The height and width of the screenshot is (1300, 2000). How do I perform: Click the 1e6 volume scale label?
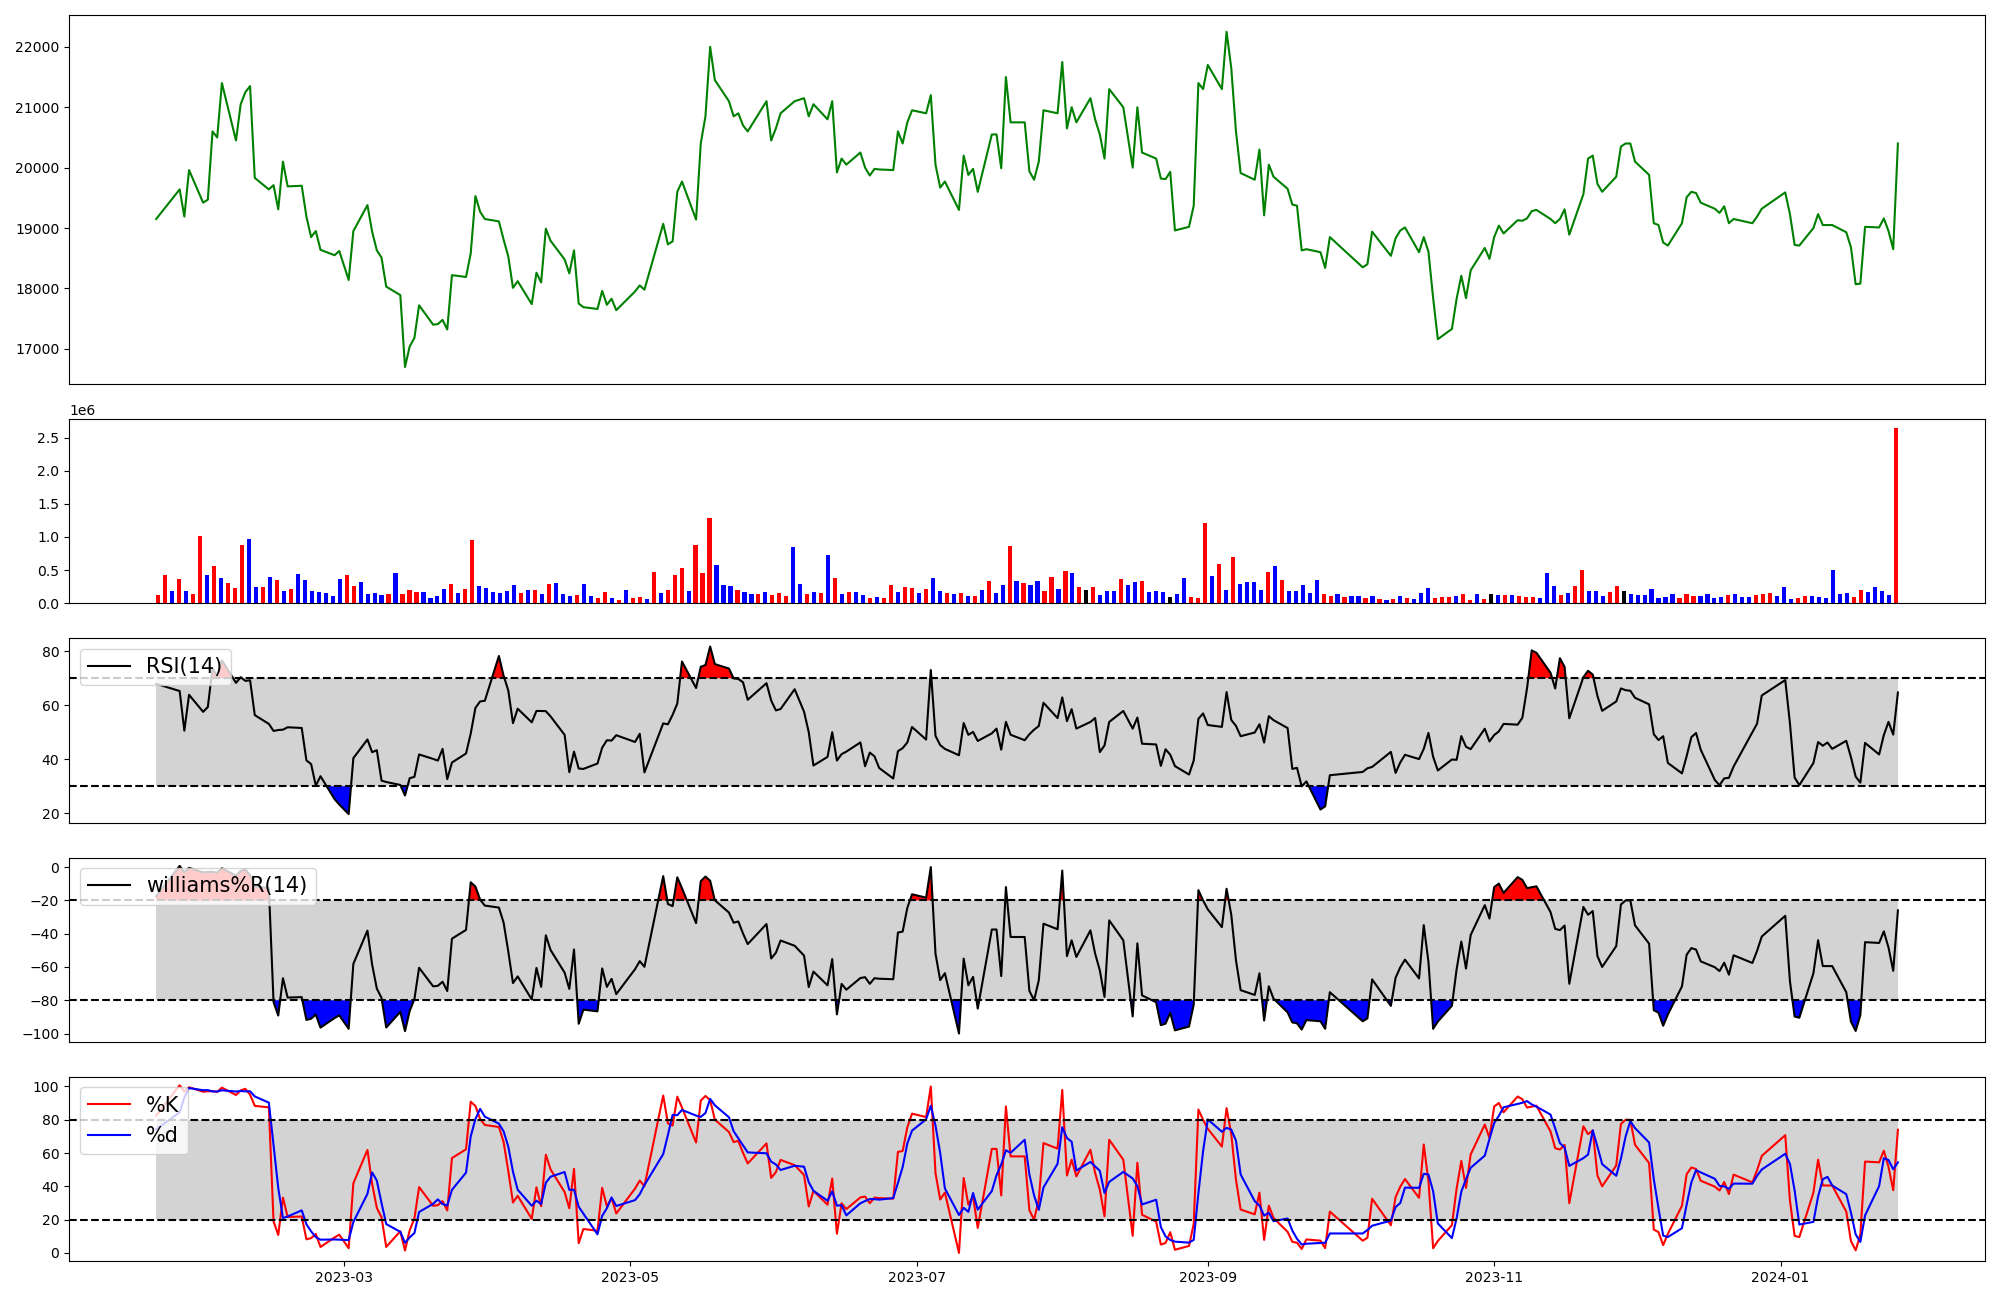click(x=82, y=411)
